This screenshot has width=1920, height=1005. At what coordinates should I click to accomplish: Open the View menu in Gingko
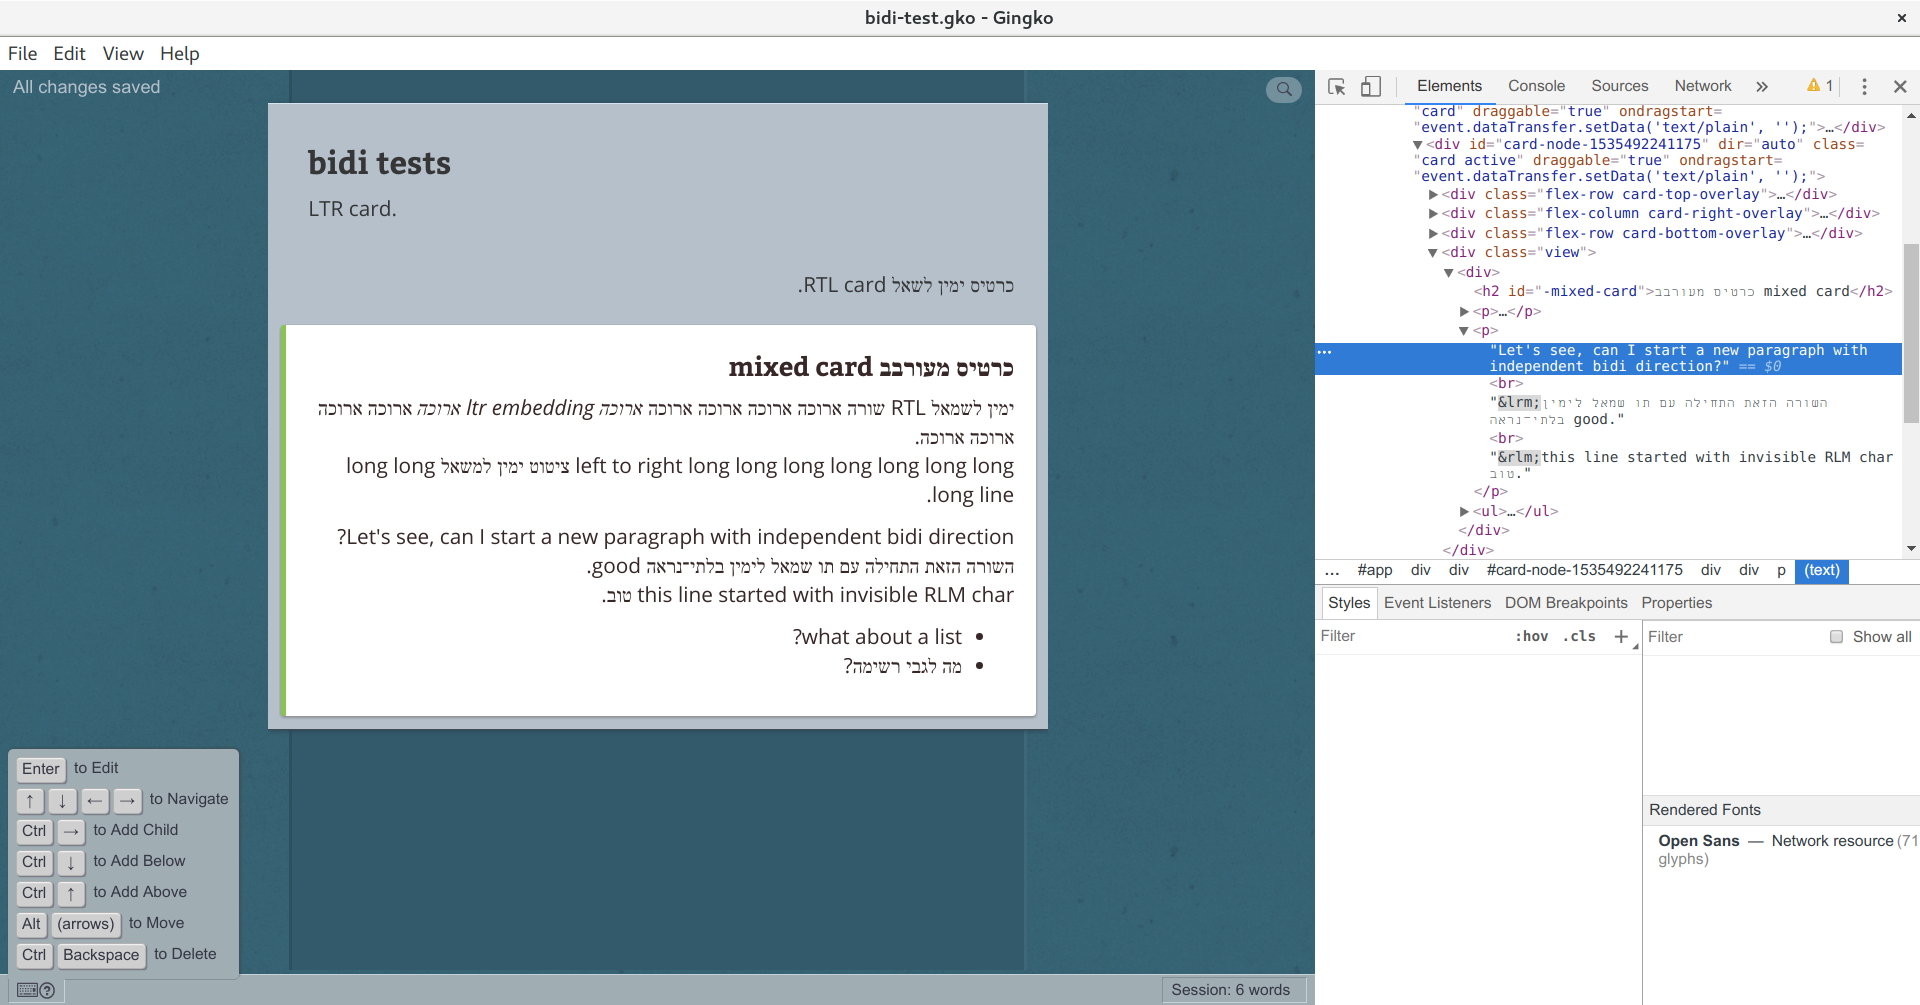click(x=122, y=53)
